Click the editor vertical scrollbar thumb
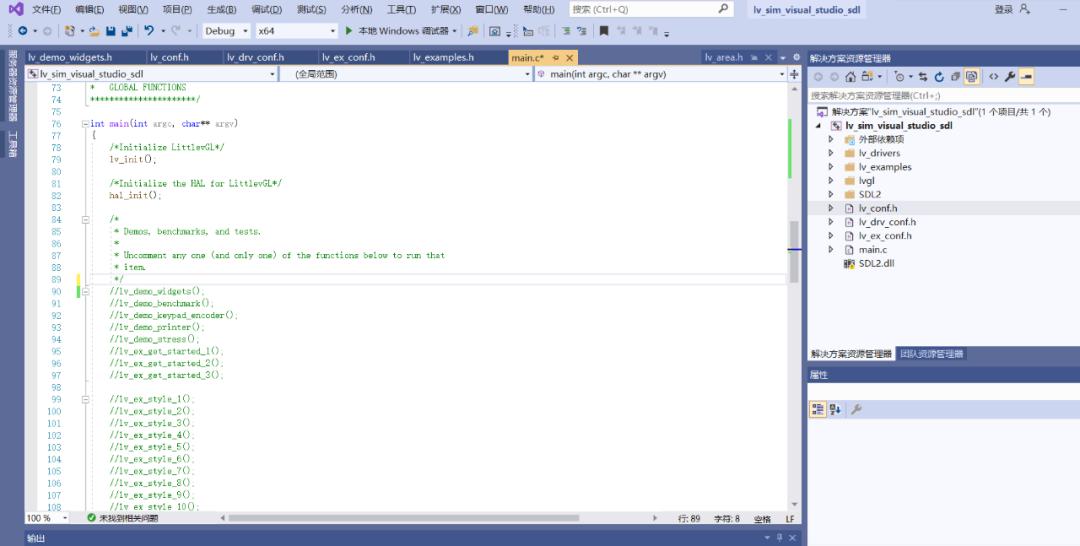This screenshot has height=546, width=1080. point(794,251)
